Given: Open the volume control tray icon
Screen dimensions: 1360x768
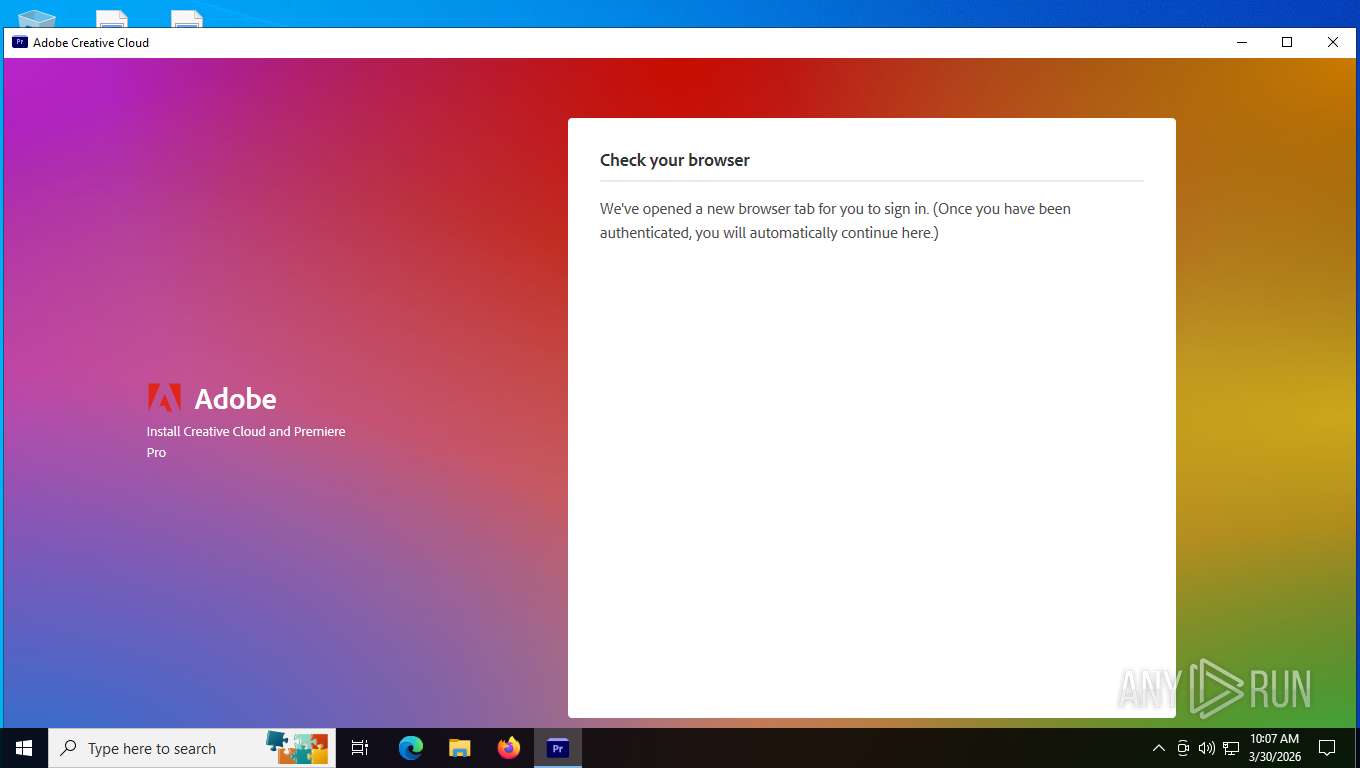Looking at the screenshot, I should click(x=1206, y=748).
